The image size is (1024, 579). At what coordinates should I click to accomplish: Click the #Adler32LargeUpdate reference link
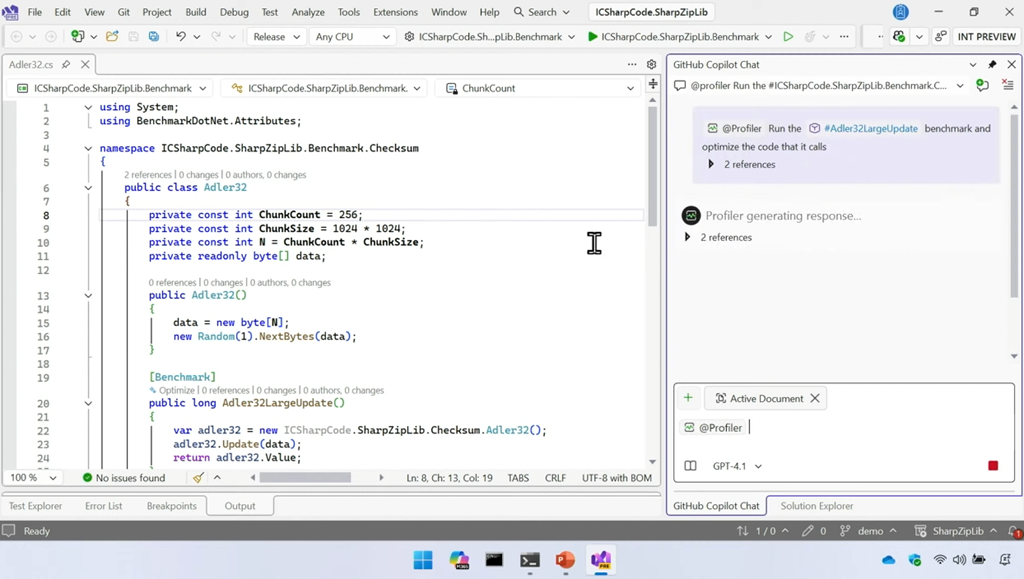click(869, 129)
